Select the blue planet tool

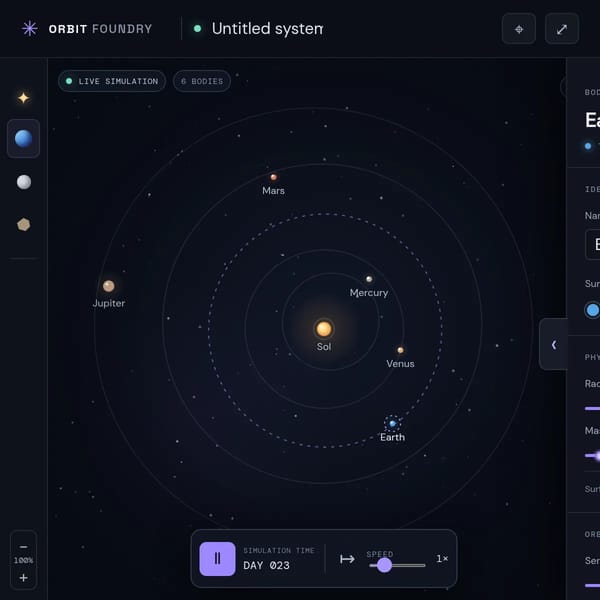[23, 139]
